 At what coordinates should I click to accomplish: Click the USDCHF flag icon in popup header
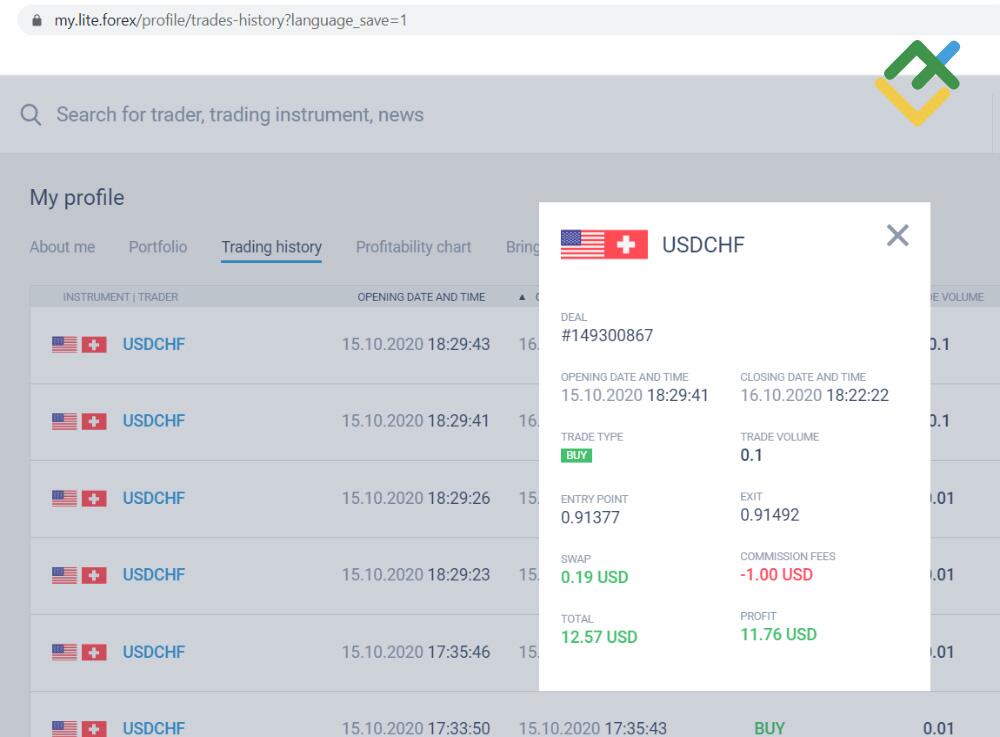(604, 245)
